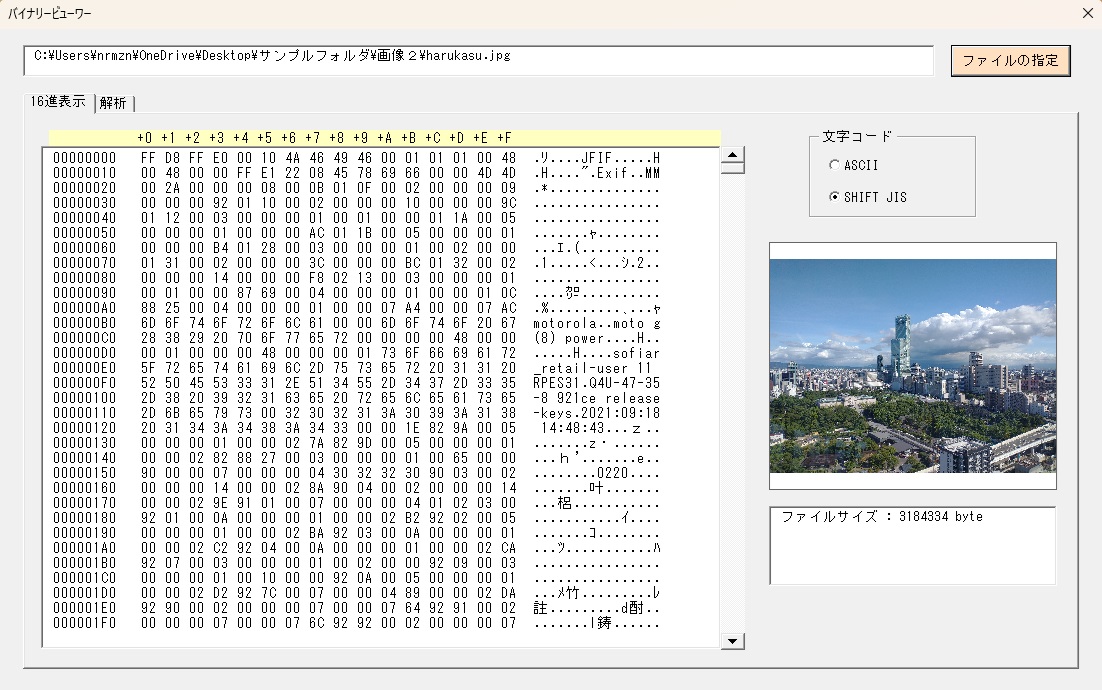
Task: Select the 16進表示 tab
Action: pyautogui.click(x=57, y=102)
